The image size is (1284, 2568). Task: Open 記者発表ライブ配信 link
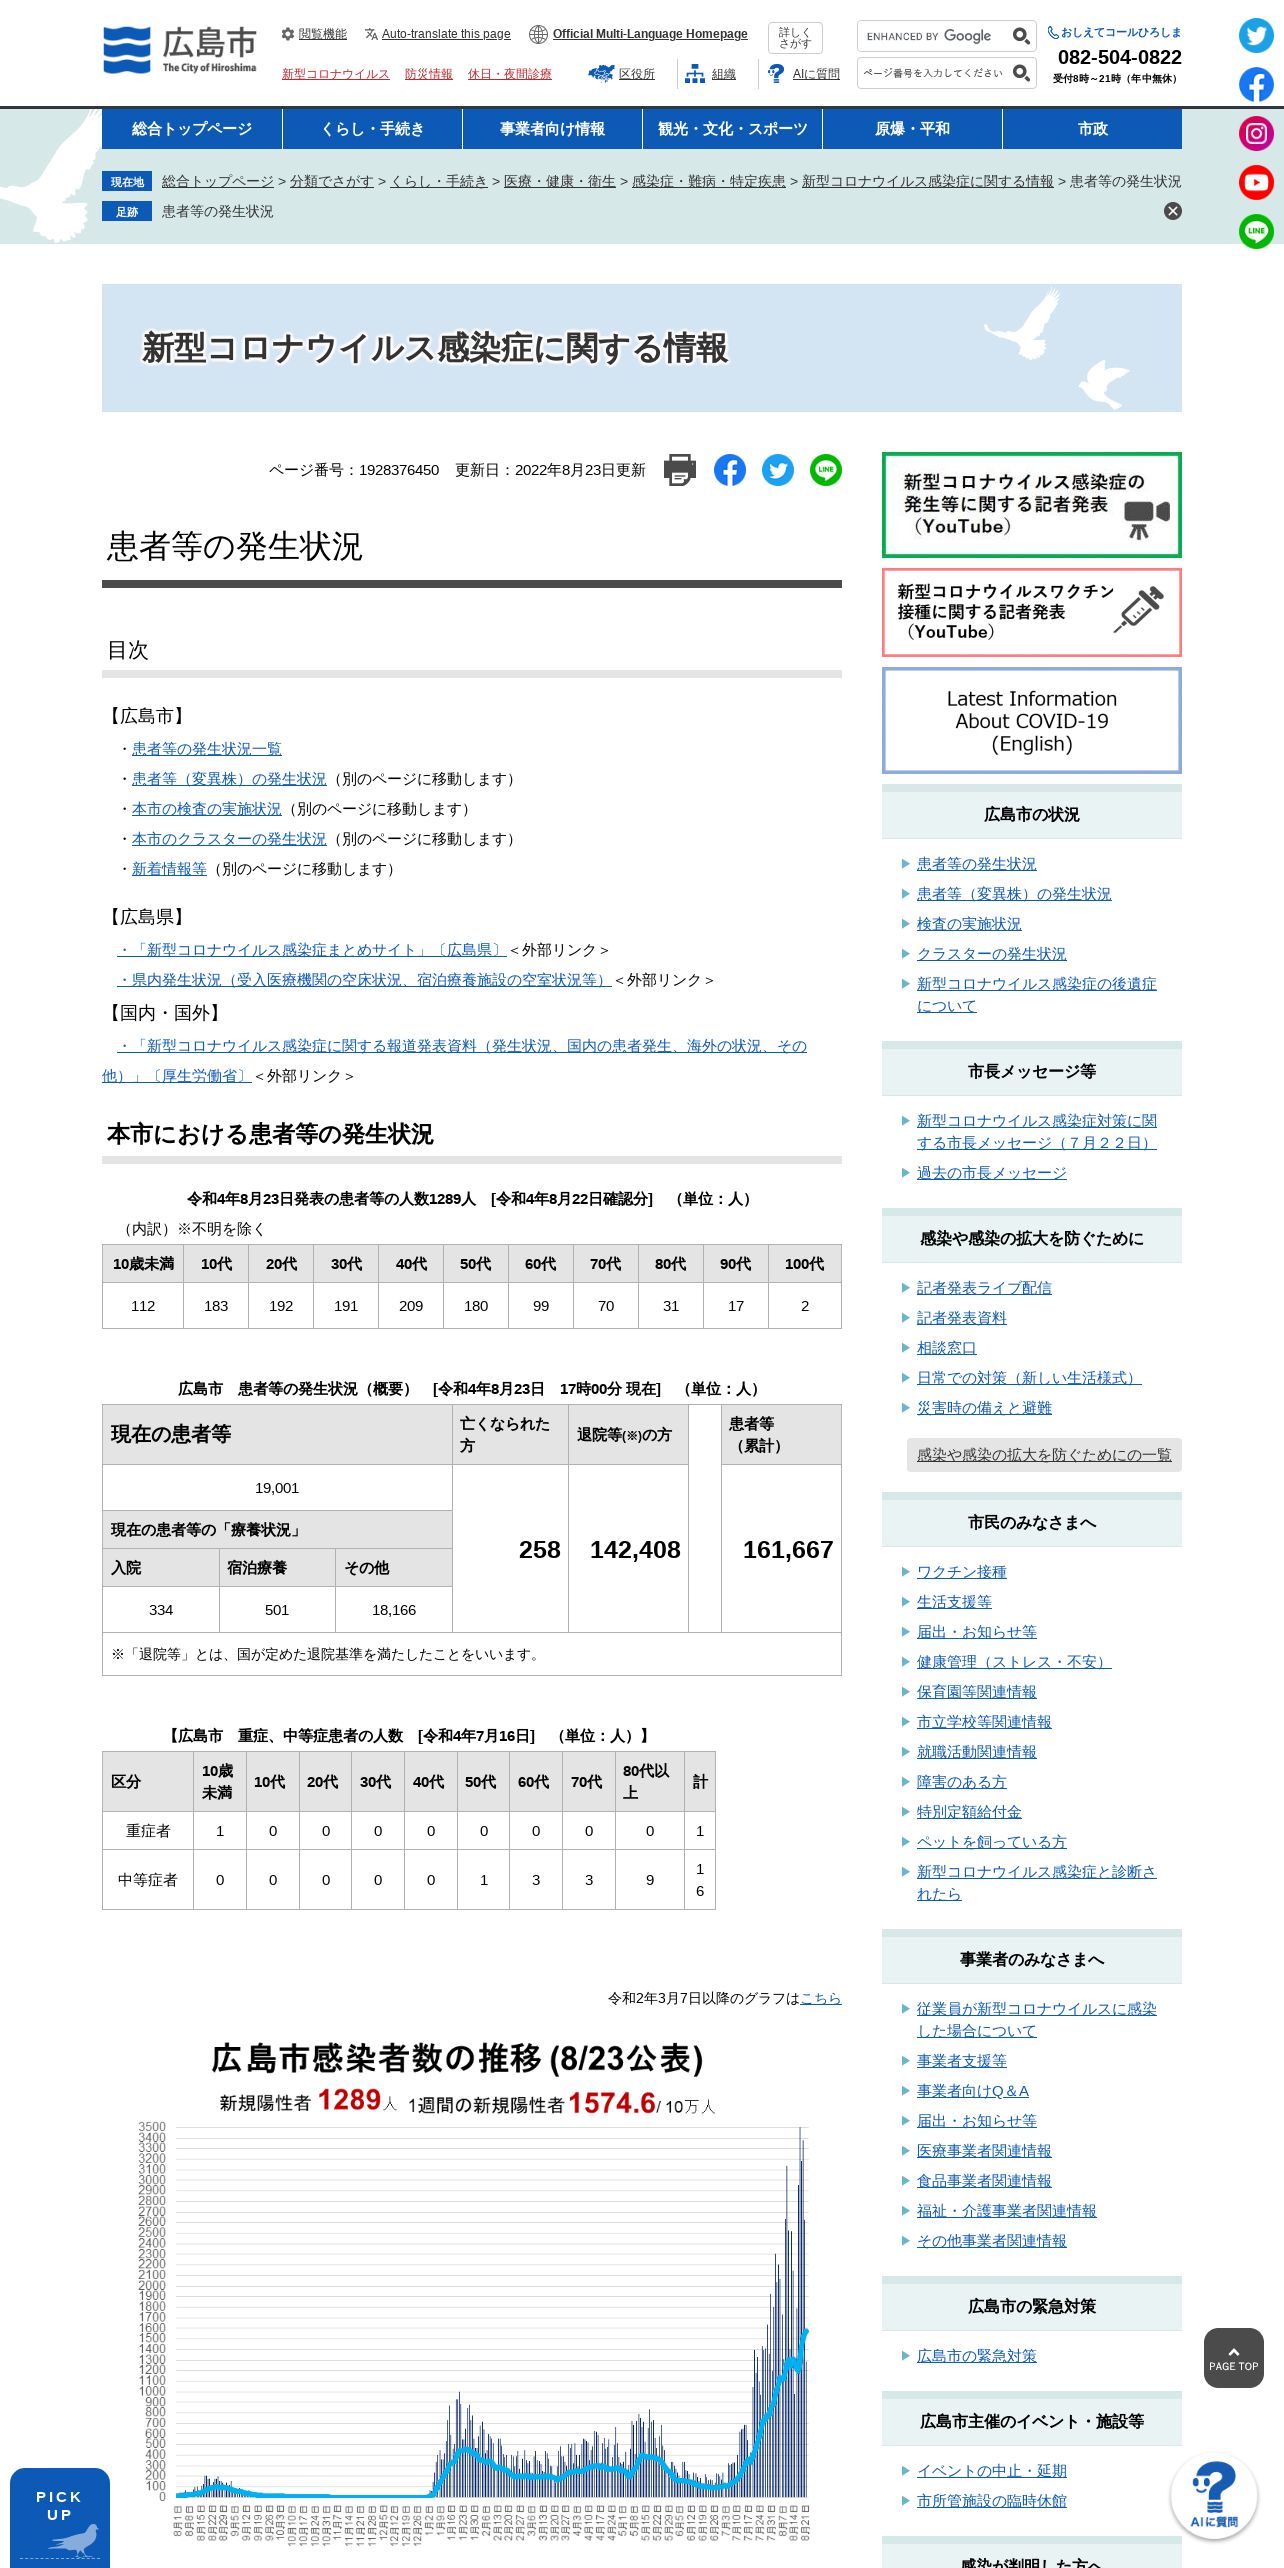click(984, 1288)
